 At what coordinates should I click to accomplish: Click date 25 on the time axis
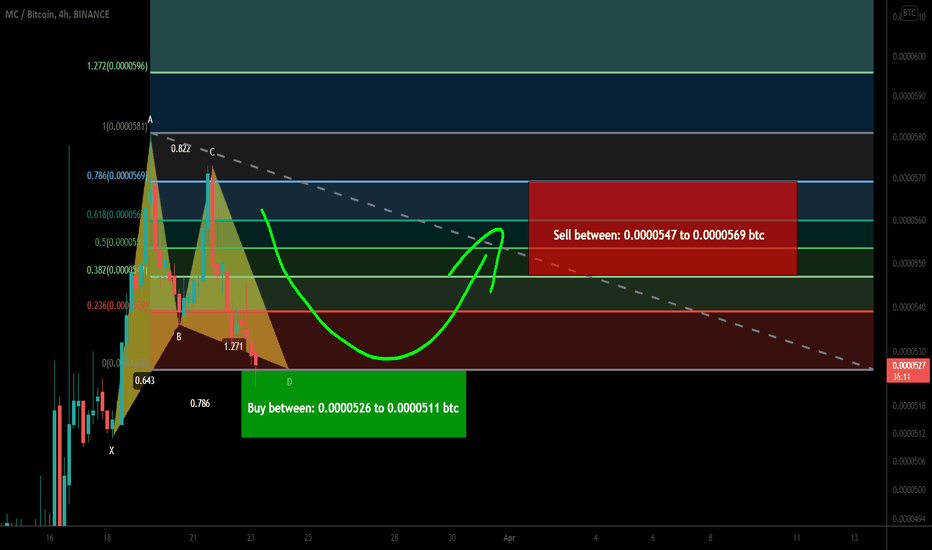[308, 538]
